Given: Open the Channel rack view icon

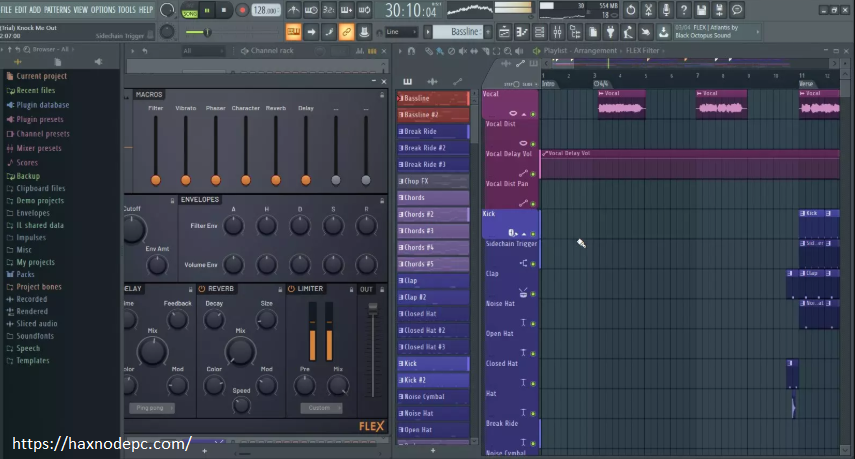Looking at the screenshot, I should click(x=539, y=32).
